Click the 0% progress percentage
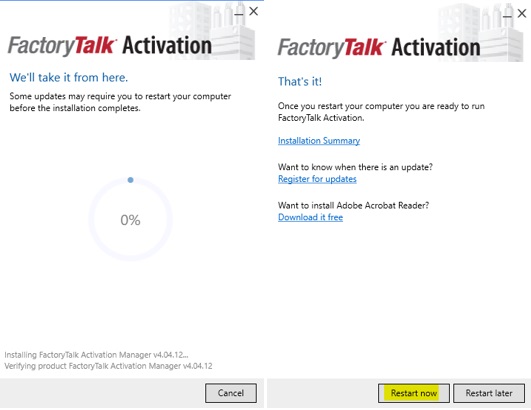The image size is (531, 410). tap(130, 220)
